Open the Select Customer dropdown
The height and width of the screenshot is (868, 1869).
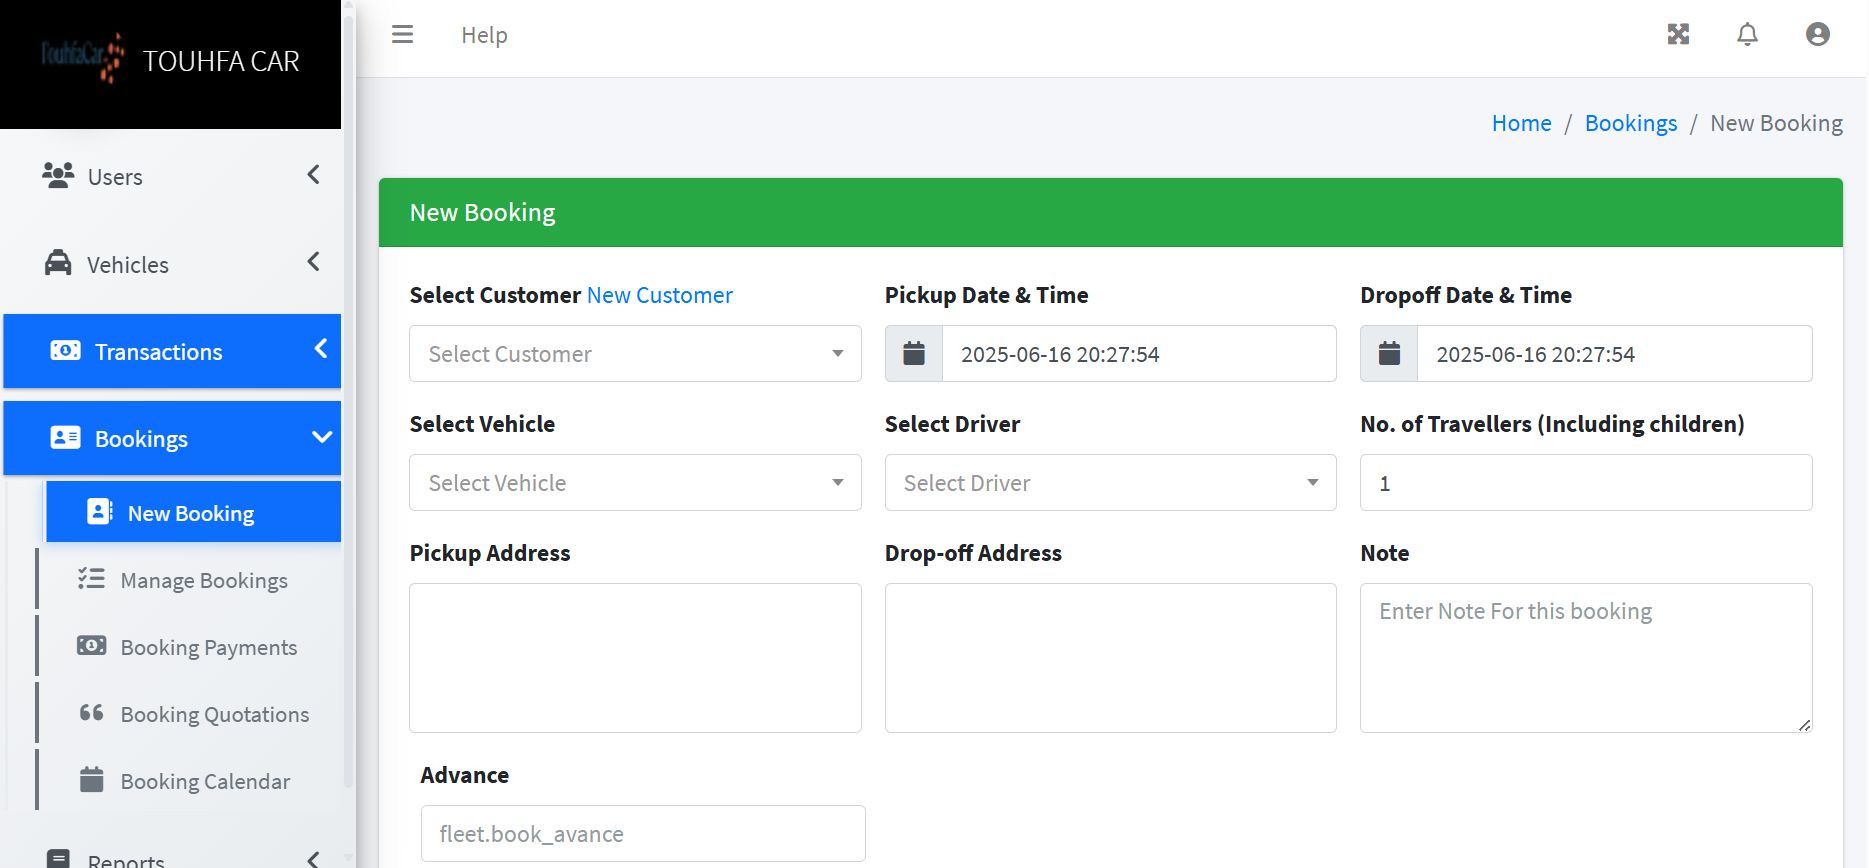pos(635,354)
